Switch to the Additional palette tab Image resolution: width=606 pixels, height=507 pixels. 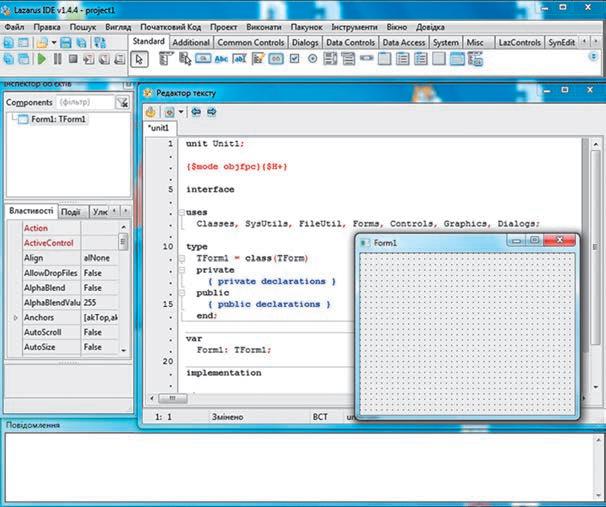click(x=191, y=43)
